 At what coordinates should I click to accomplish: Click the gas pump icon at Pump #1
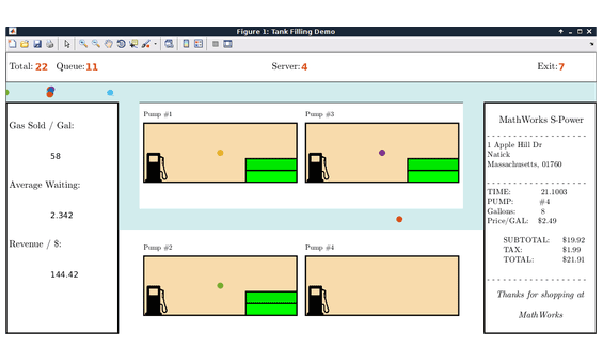pos(156,167)
